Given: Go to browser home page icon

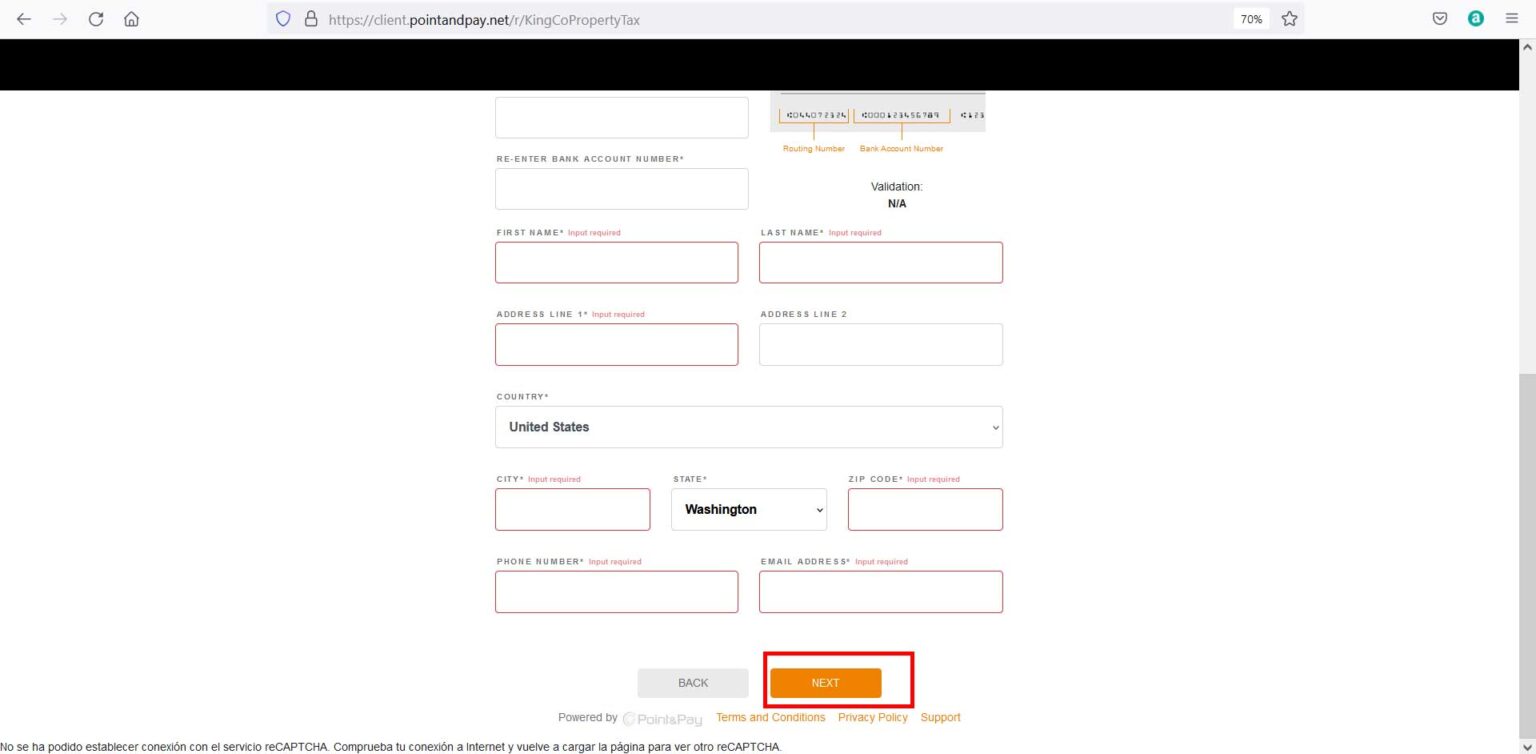Looking at the screenshot, I should [131, 19].
